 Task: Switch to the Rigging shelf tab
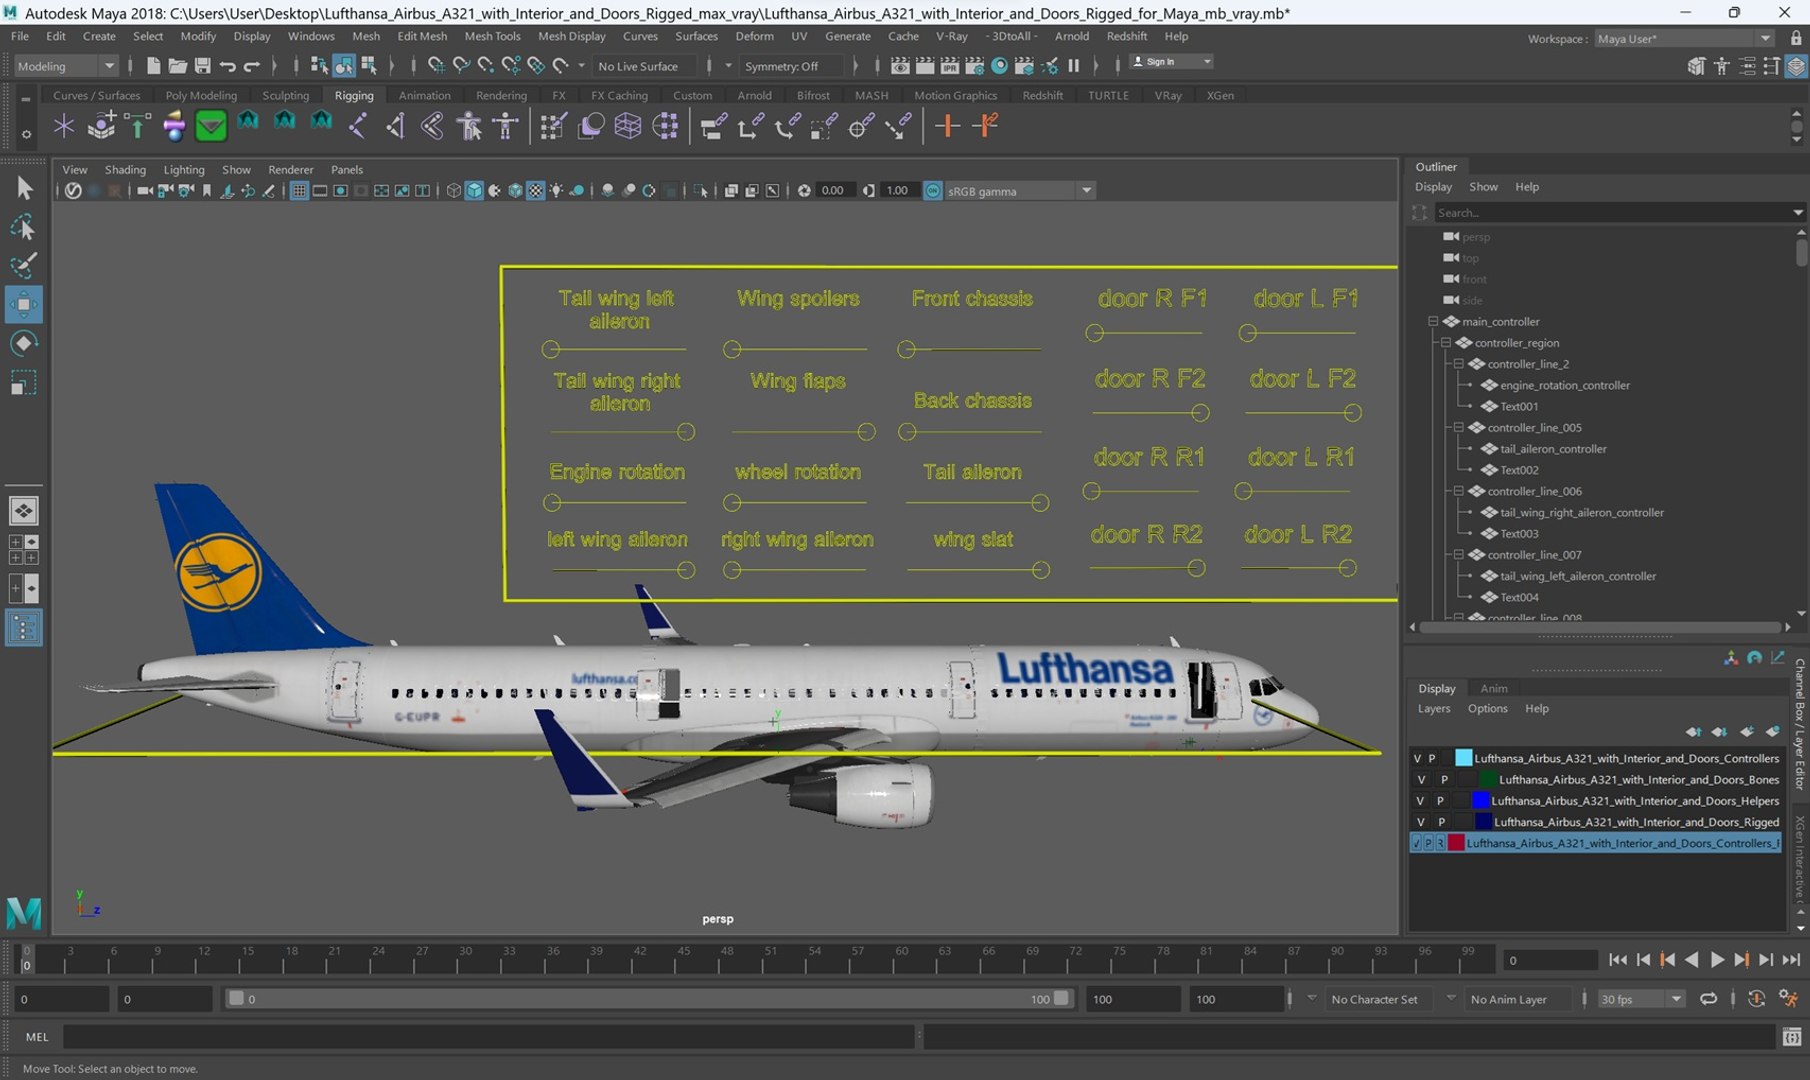[354, 95]
